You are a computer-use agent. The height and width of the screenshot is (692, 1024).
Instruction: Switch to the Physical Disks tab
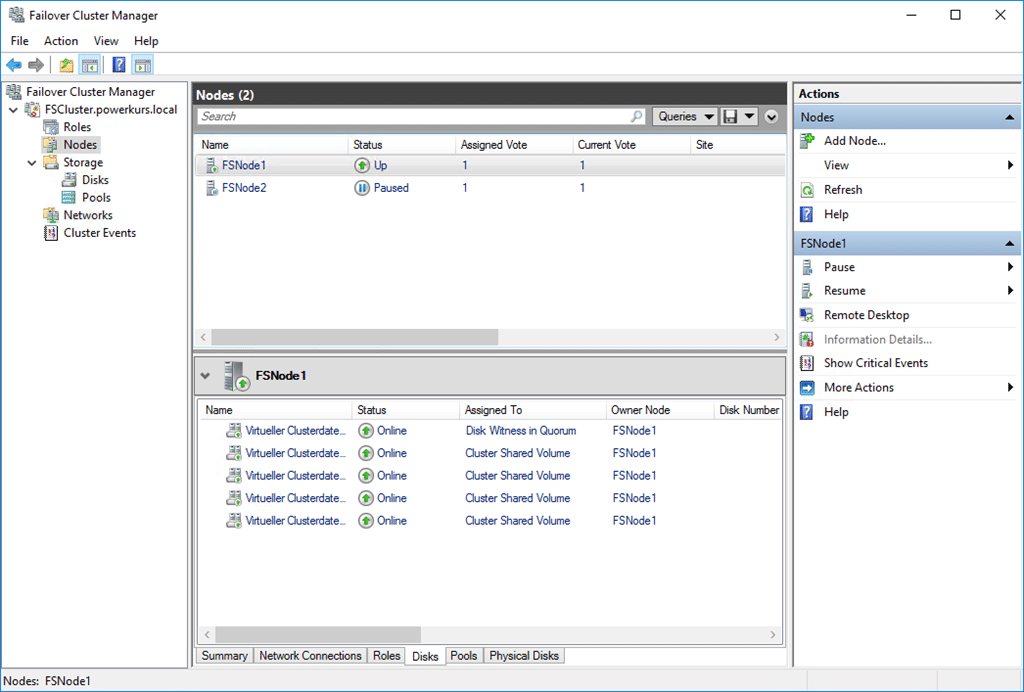pyautogui.click(x=524, y=655)
